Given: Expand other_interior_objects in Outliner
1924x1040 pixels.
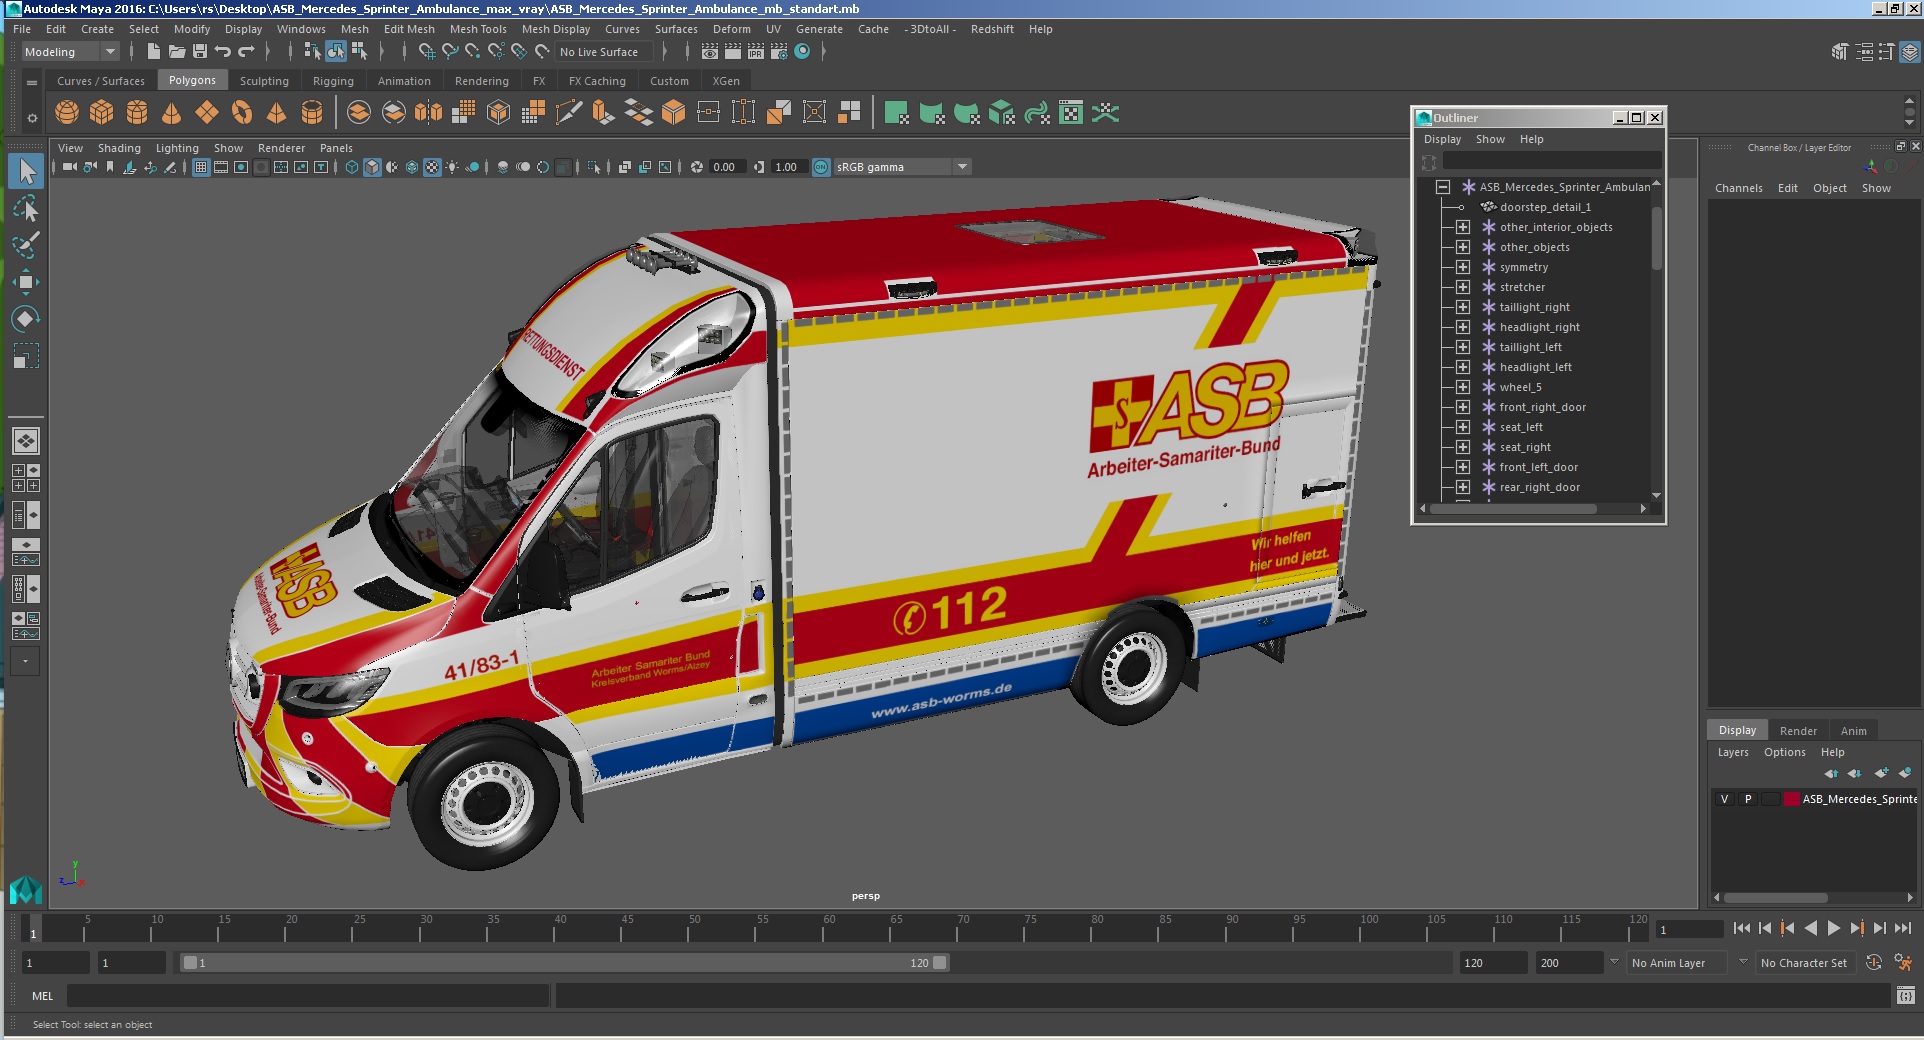Looking at the screenshot, I should pos(1463,227).
